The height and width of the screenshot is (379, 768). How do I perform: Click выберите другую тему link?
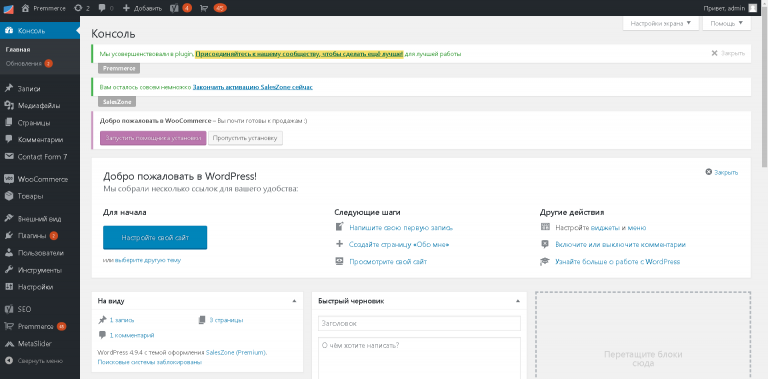tap(148, 261)
